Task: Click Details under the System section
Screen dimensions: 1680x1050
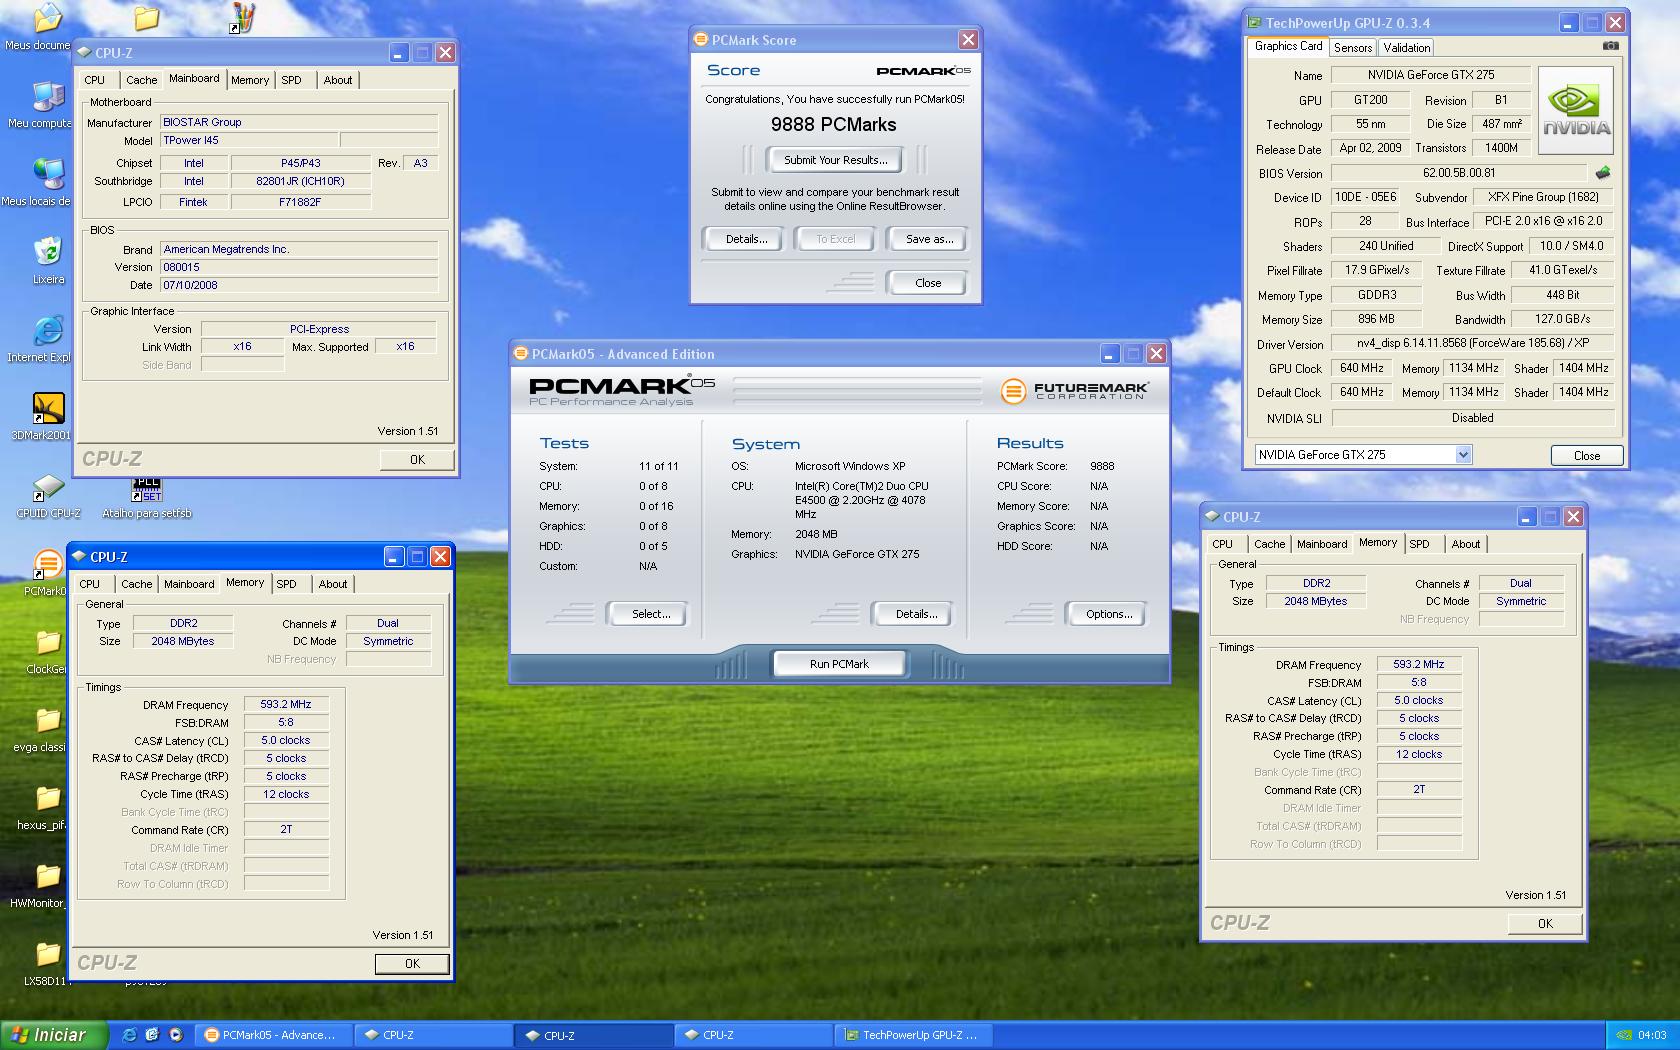Action: (x=916, y=614)
